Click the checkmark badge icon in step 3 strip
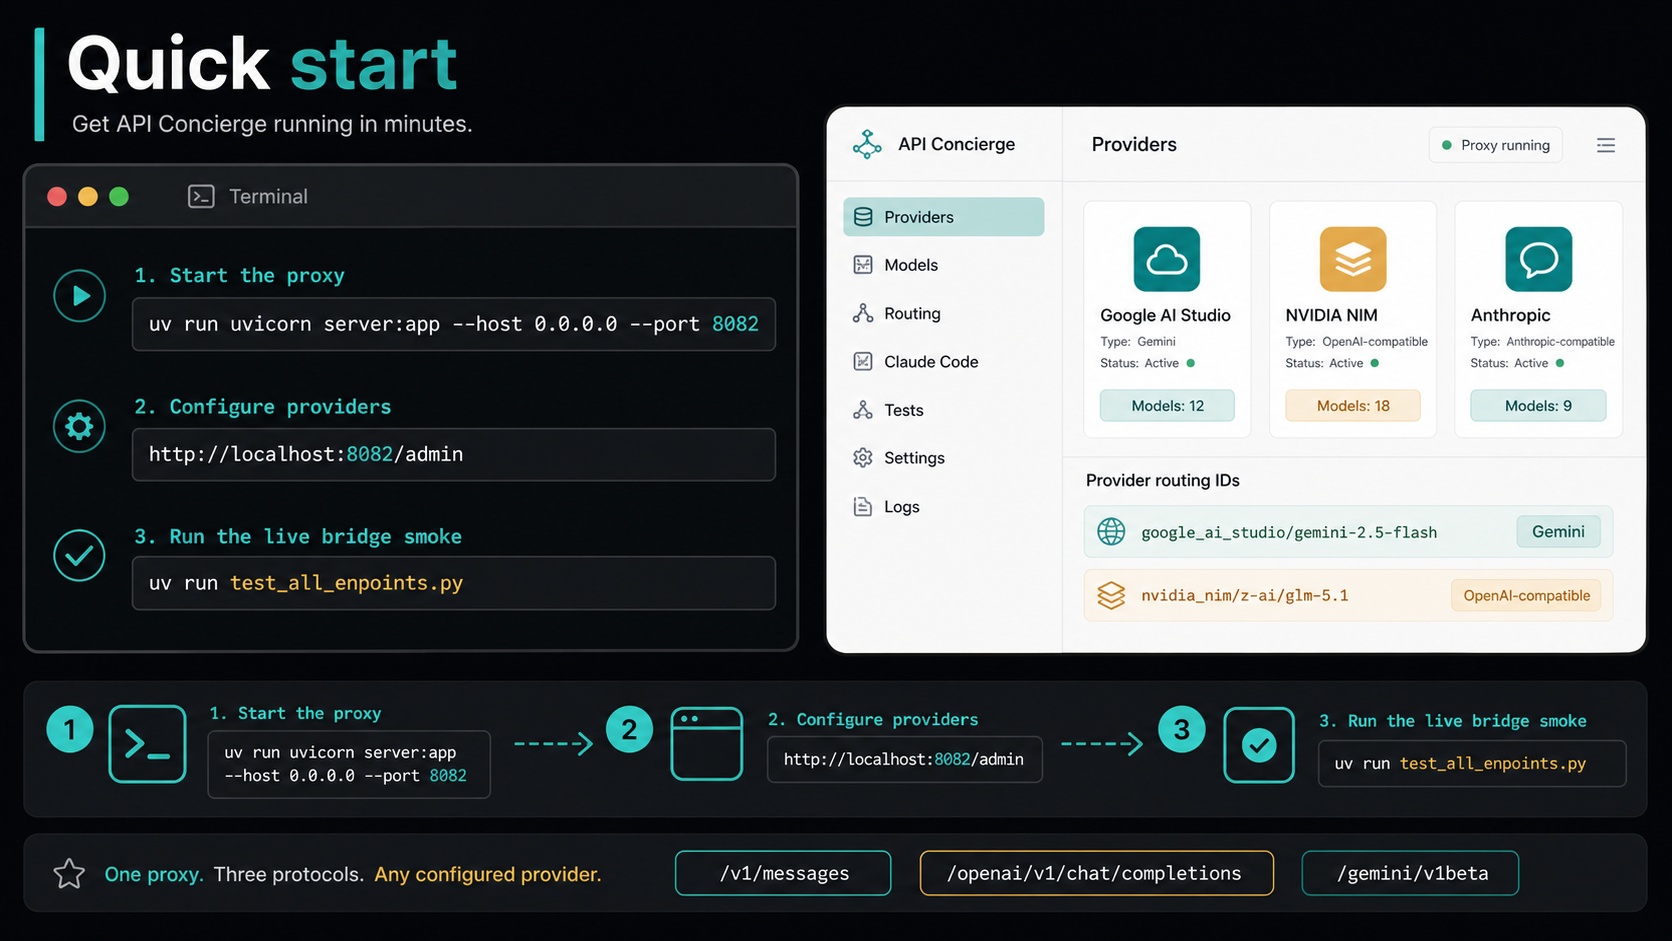This screenshot has width=1672, height=941. point(1259,745)
